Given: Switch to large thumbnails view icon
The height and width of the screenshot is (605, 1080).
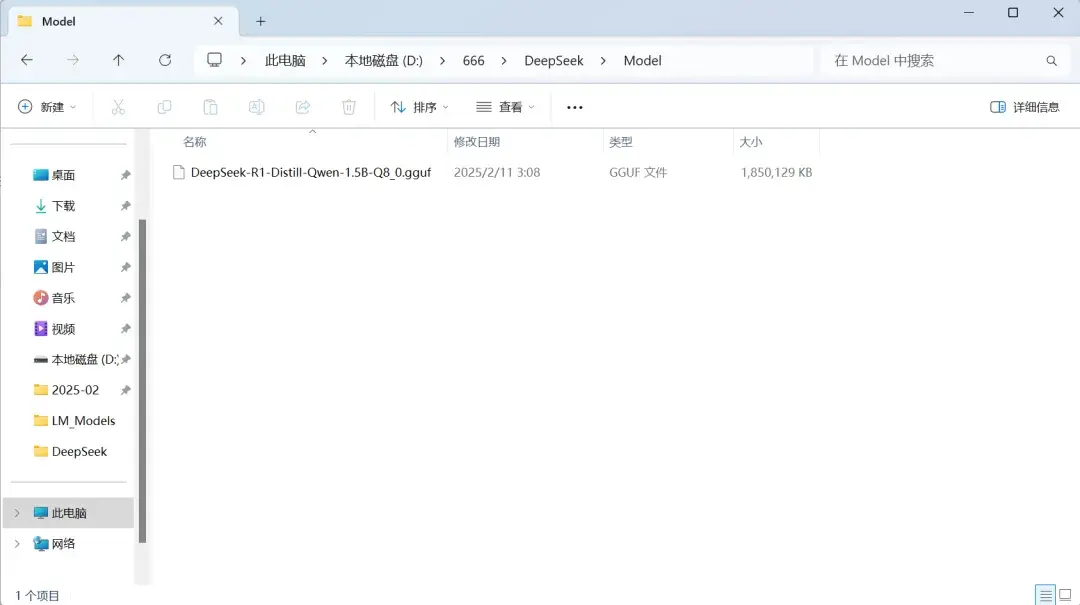Looking at the screenshot, I should [x=1066, y=595].
